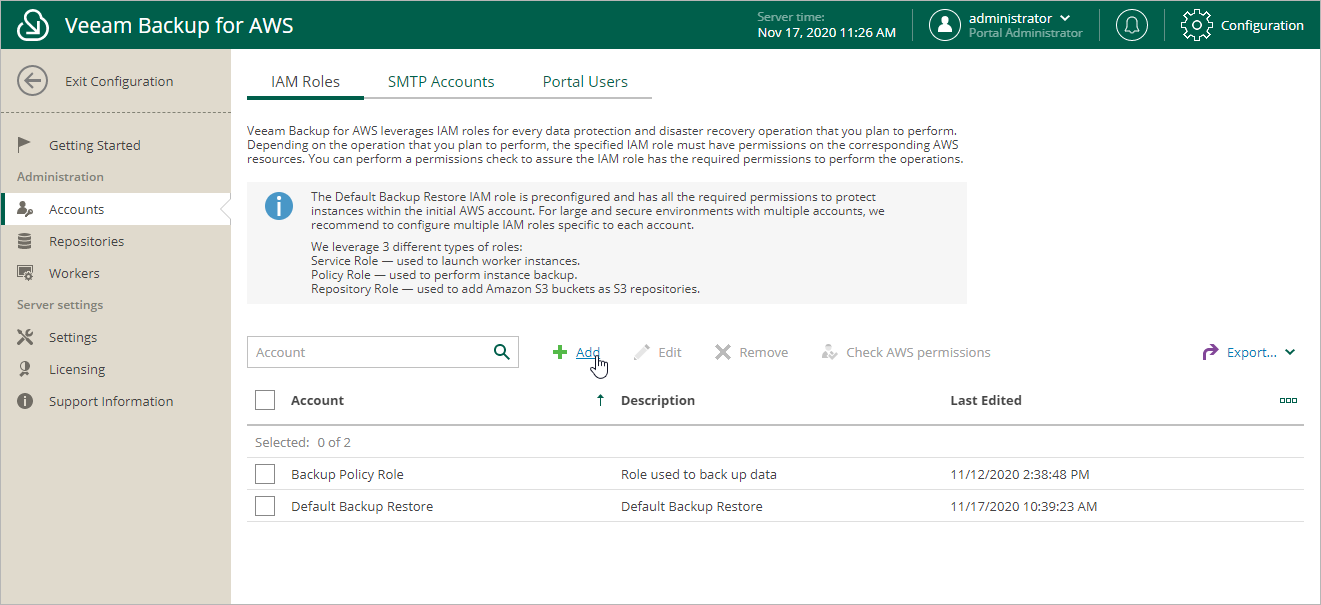Toggle the select-all checkbox in table header
Viewport: 1321px width, 605px height.
265,400
